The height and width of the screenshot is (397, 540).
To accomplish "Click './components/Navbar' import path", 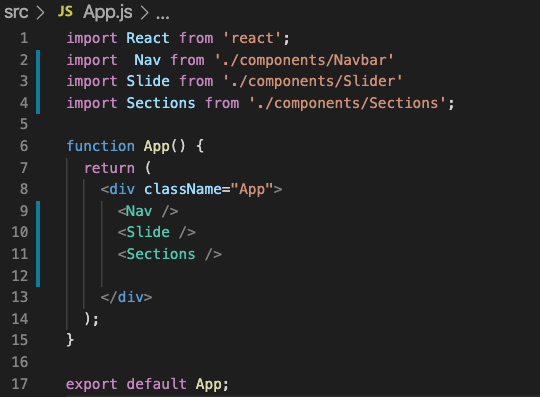I will click(304, 60).
